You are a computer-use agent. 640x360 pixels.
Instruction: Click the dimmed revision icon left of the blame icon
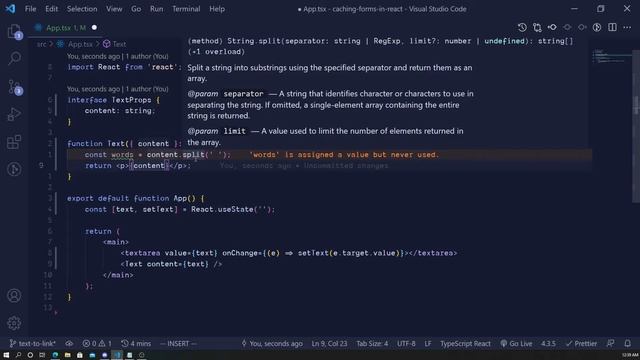(582, 27)
